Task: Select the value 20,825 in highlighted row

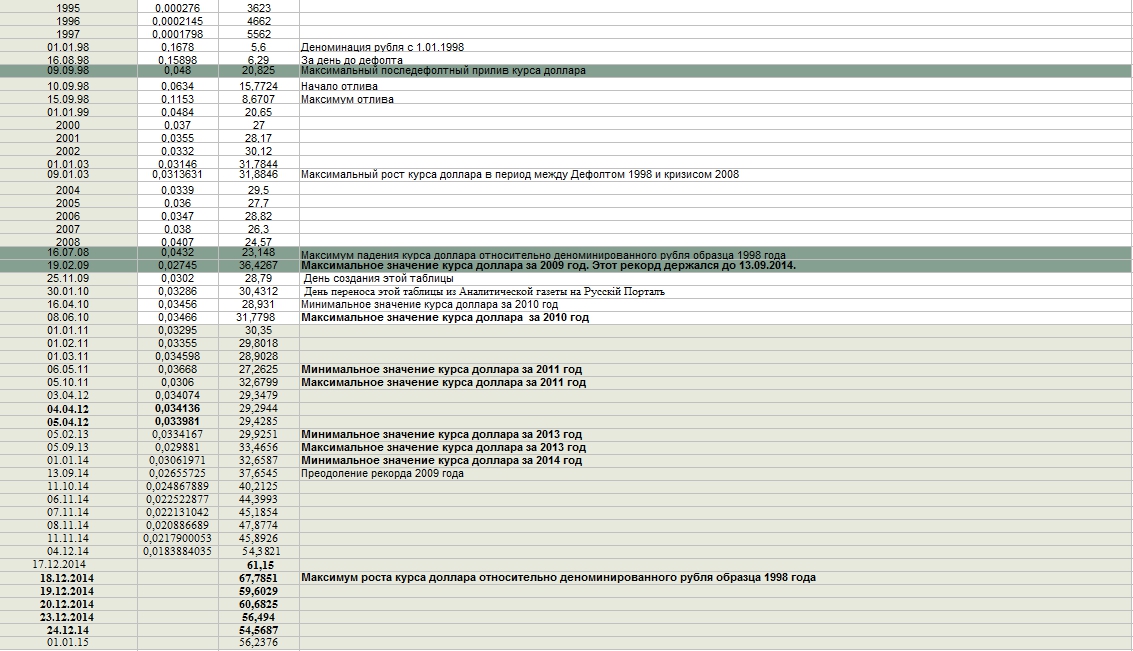Action: click(x=258, y=71)
